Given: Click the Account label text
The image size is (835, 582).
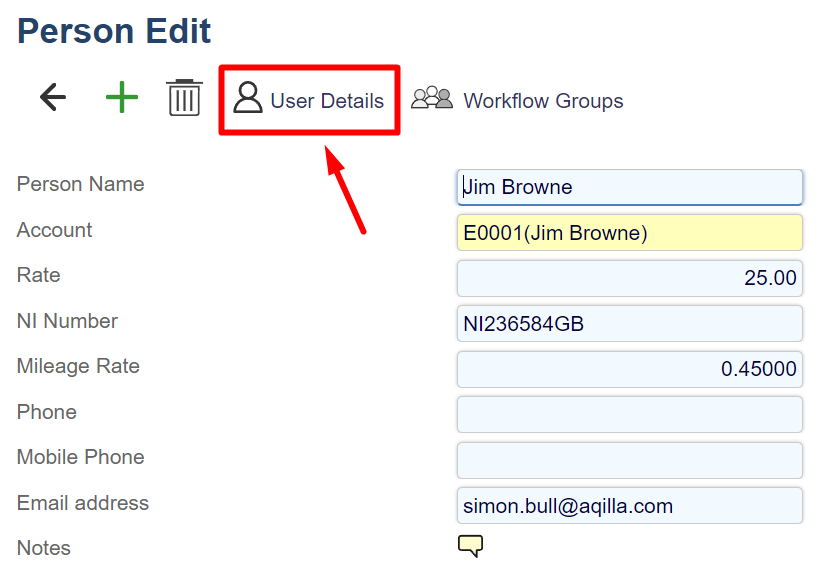Looking at the screenshot, I should [x=54, y=230].
